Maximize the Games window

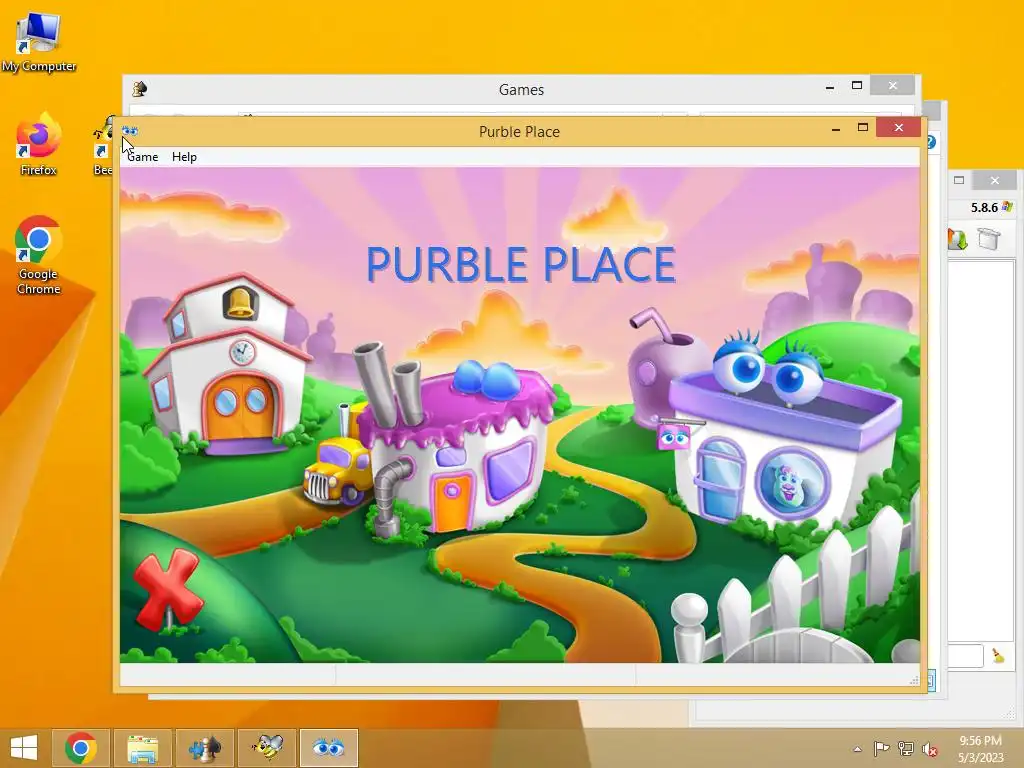coord(857,86)
